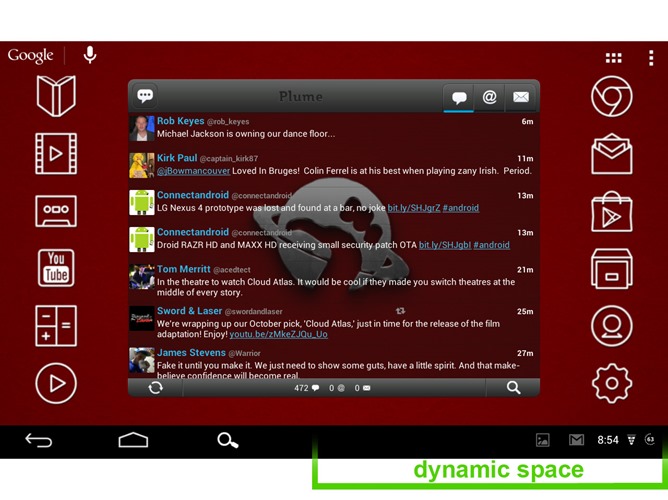Image resolution: width=668 pixels, height=500 pixels.
Task: Open the book reader app icon
Action: pos(56,97)
